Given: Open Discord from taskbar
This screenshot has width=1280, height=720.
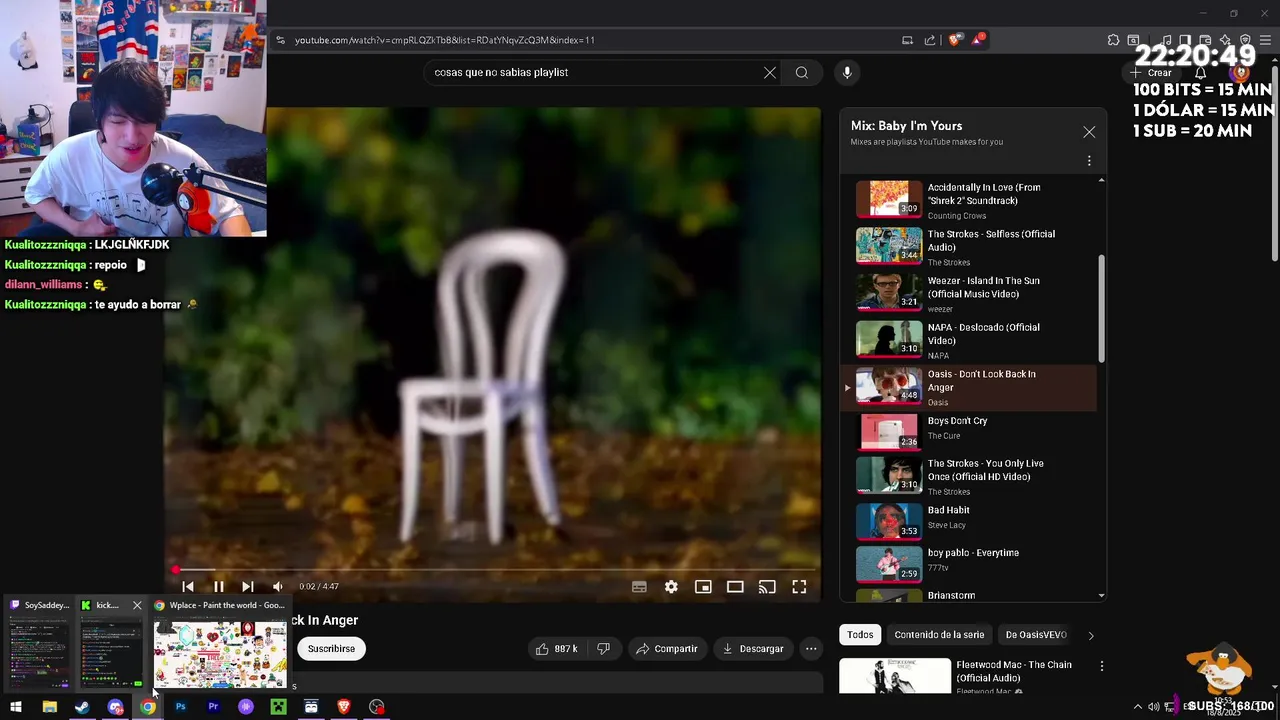Looking at the screenshot, I should pyautogui.click(x=115, y=707).
